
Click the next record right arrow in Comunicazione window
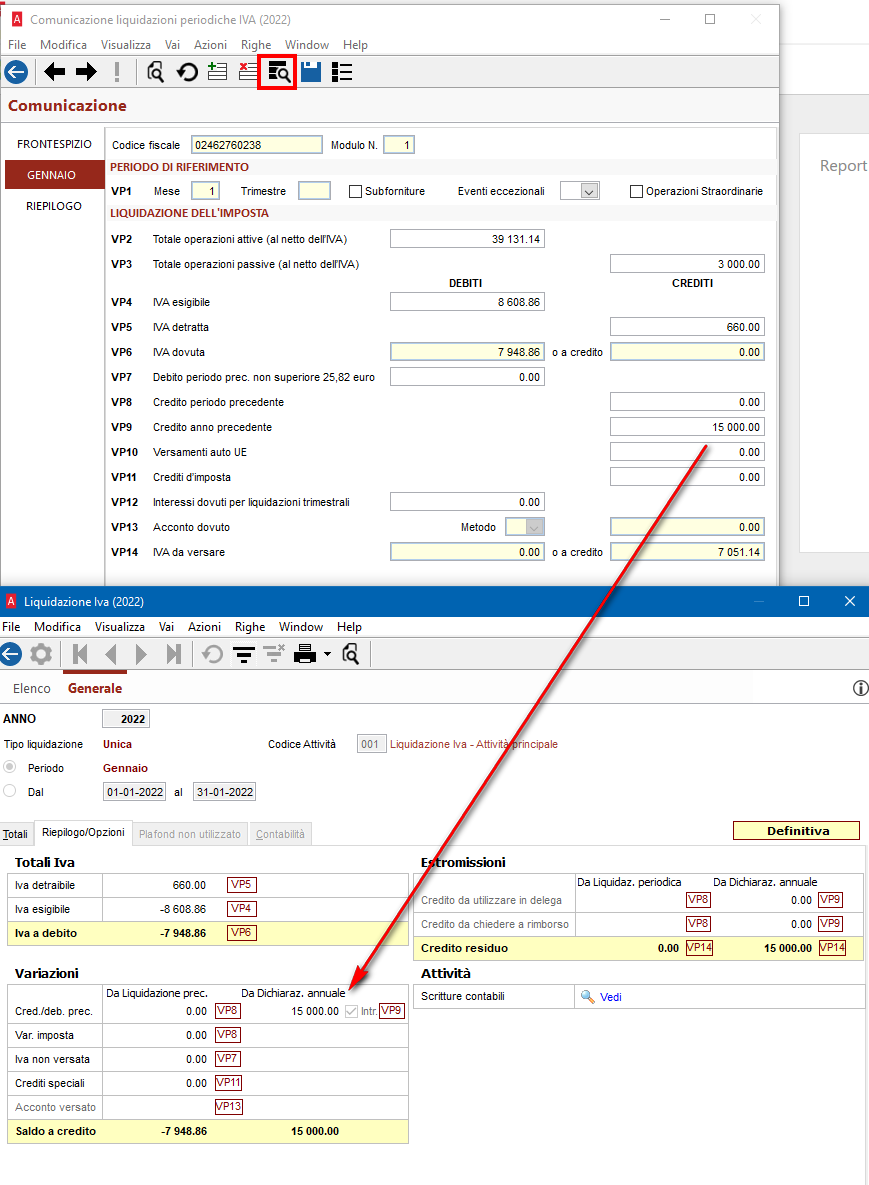coord(86,72)
